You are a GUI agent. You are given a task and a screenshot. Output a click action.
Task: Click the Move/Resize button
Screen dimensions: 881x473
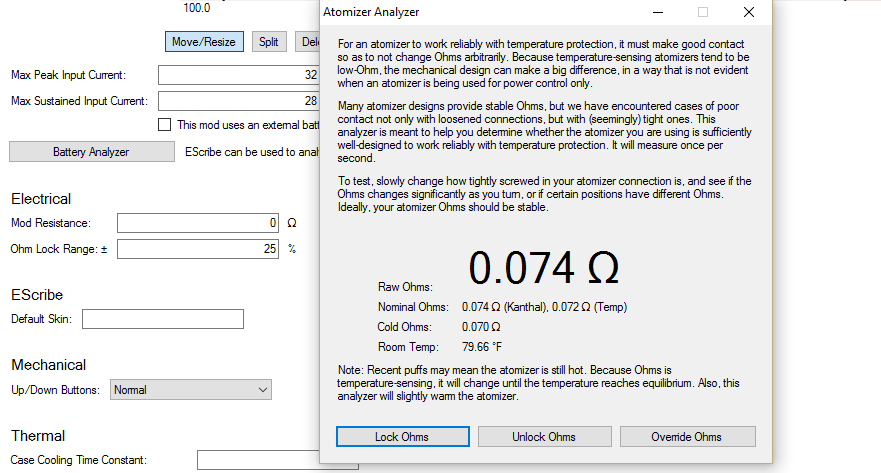coord(204,42)
